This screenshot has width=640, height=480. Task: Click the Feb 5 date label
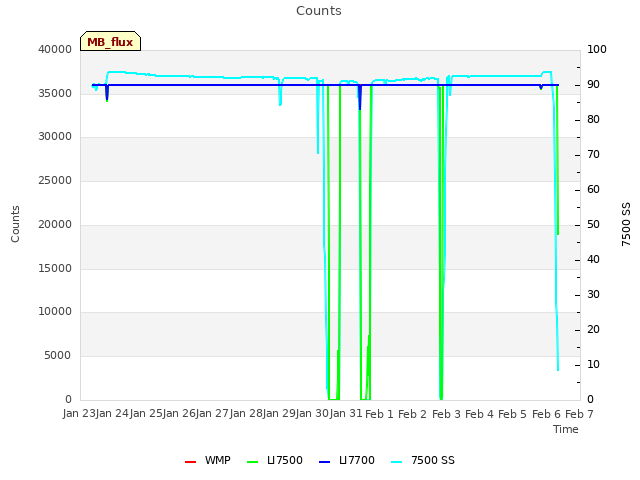513,414
